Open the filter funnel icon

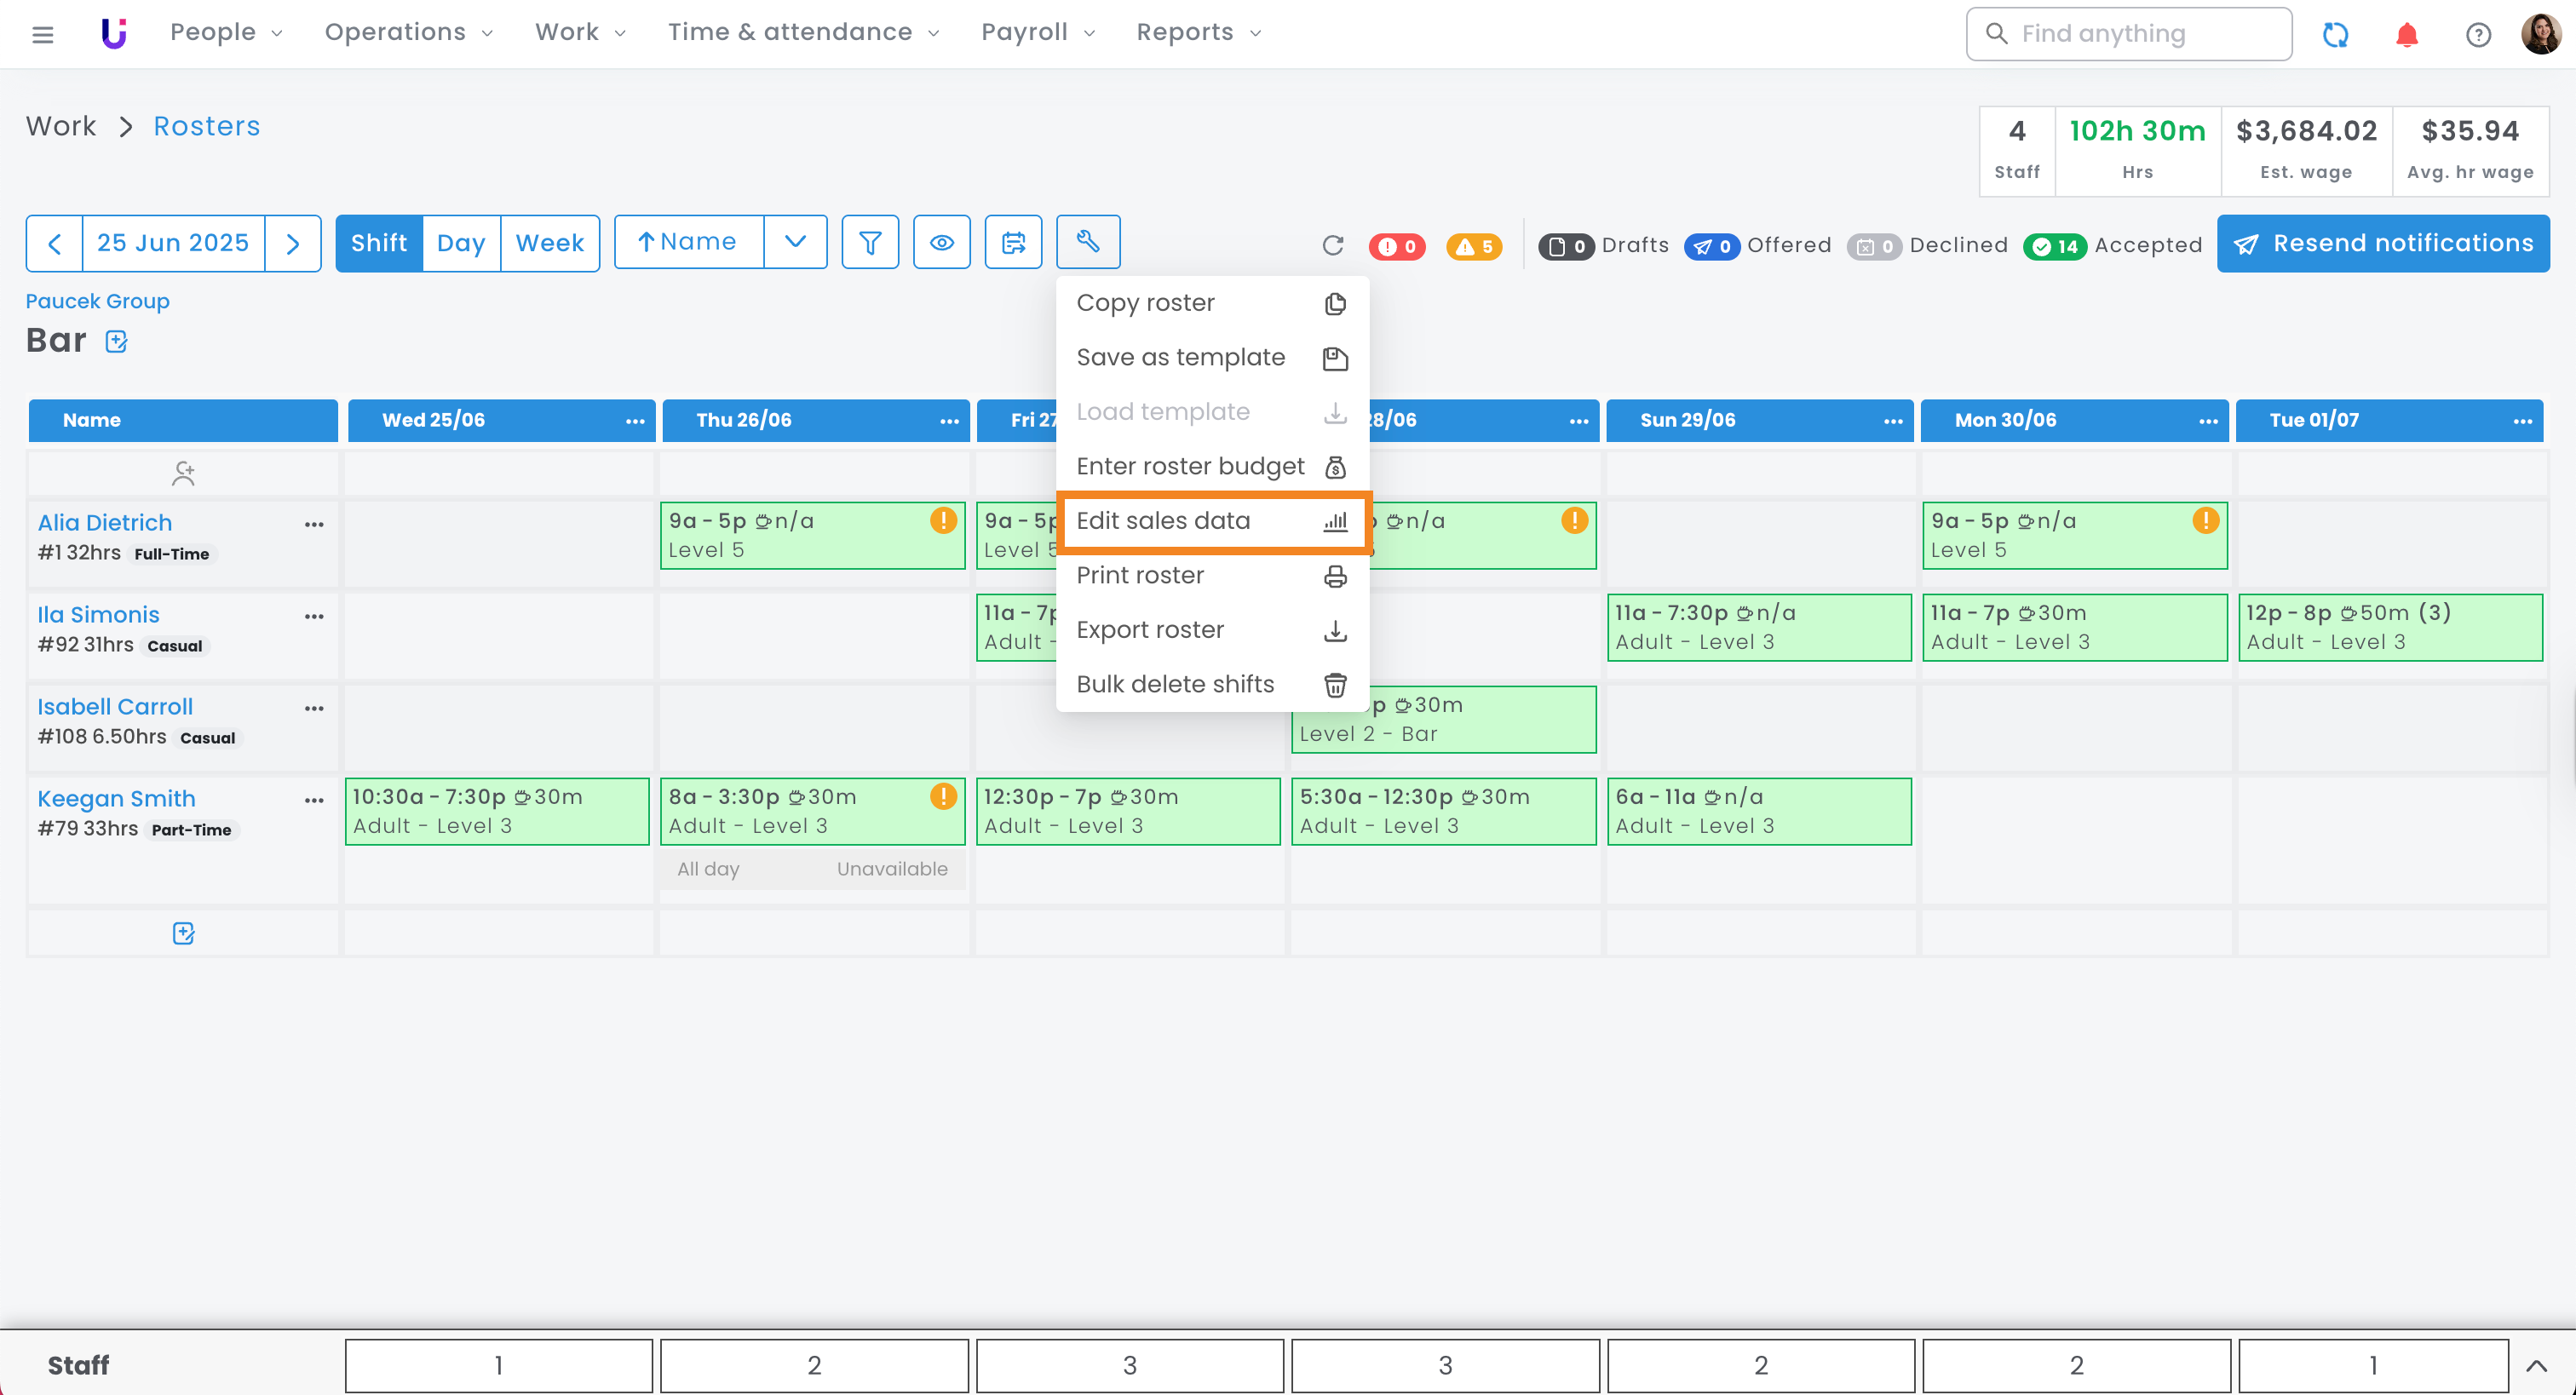tap(870, 242)
